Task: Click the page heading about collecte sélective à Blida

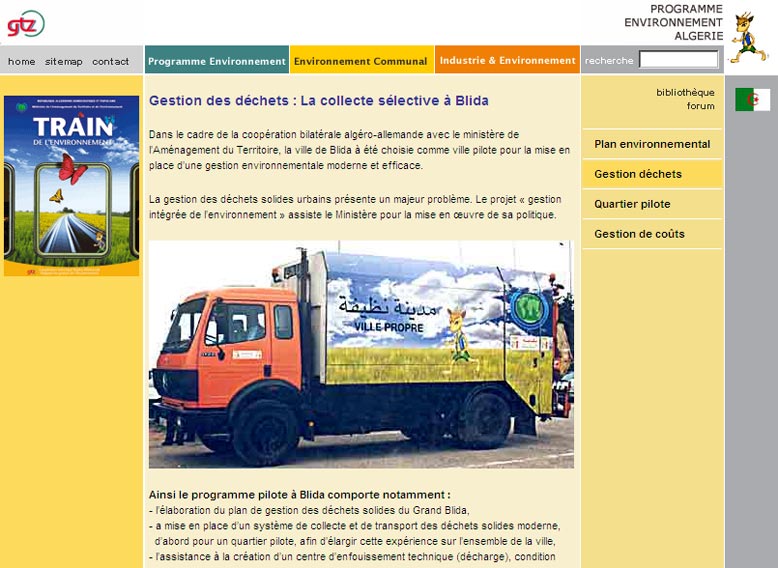Action: [x=319, y=101]
